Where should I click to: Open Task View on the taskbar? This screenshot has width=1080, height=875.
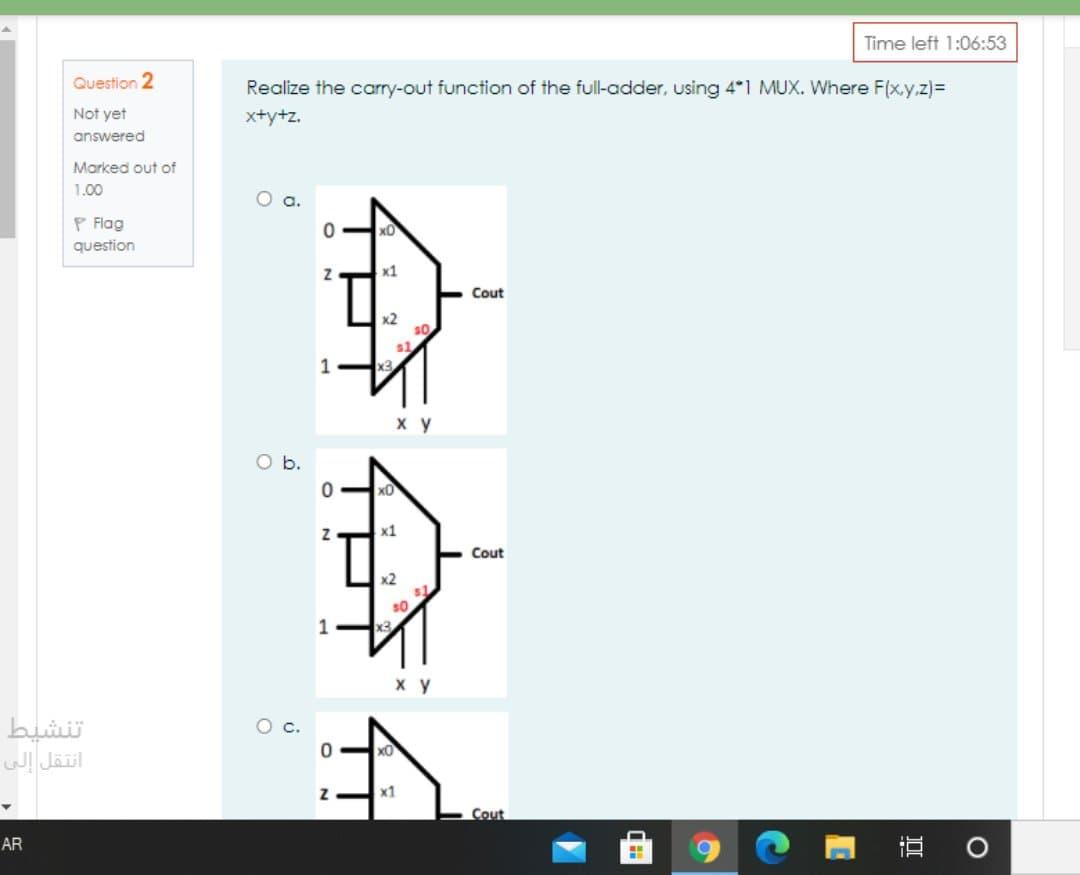[x=911, y=846]
